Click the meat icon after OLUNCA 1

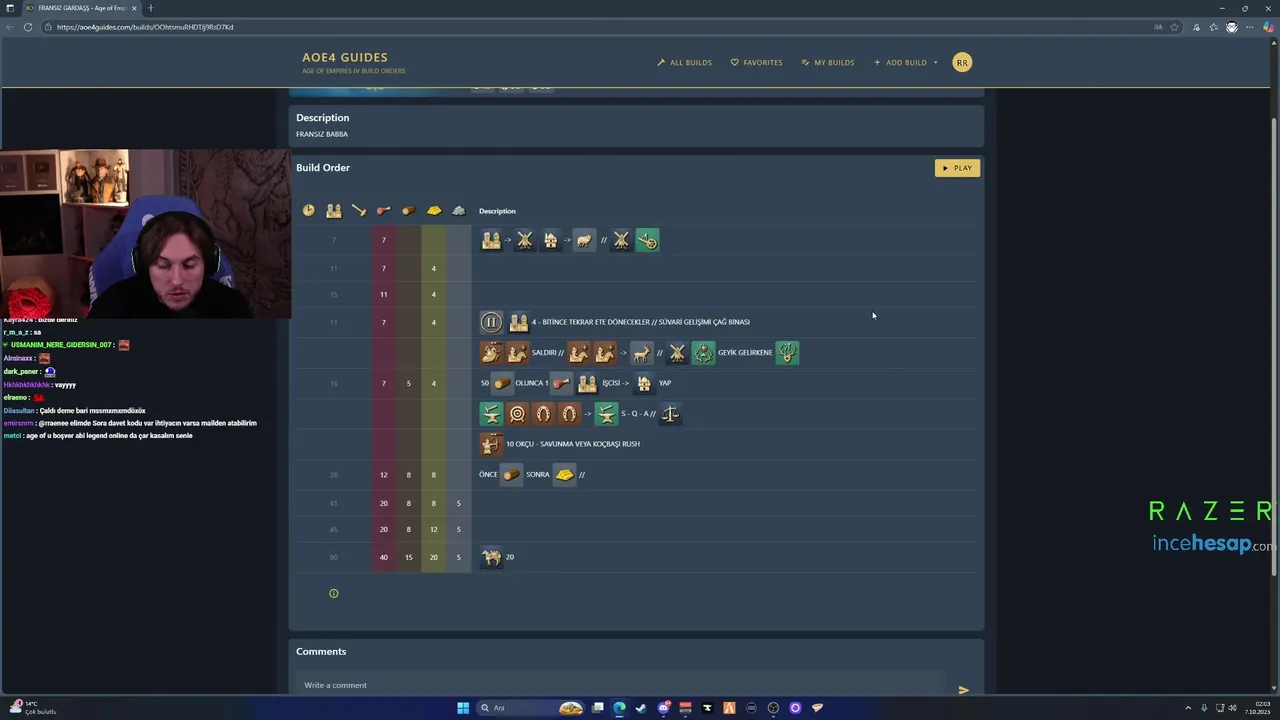tap(561, 383)
